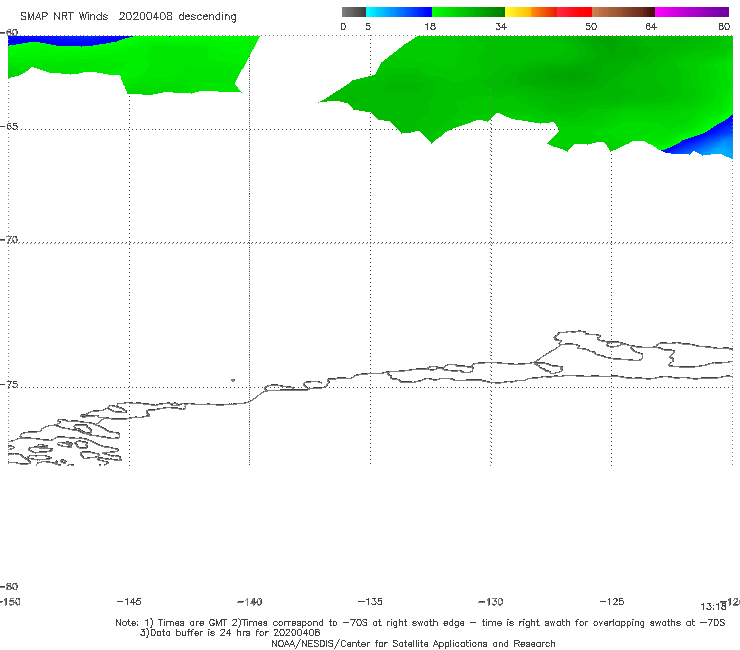Click the 'Note: 1) Times are GMT' text line
The height and width of the screenshot is (650, 740).
pyautogui.click(x=420, y=623)
